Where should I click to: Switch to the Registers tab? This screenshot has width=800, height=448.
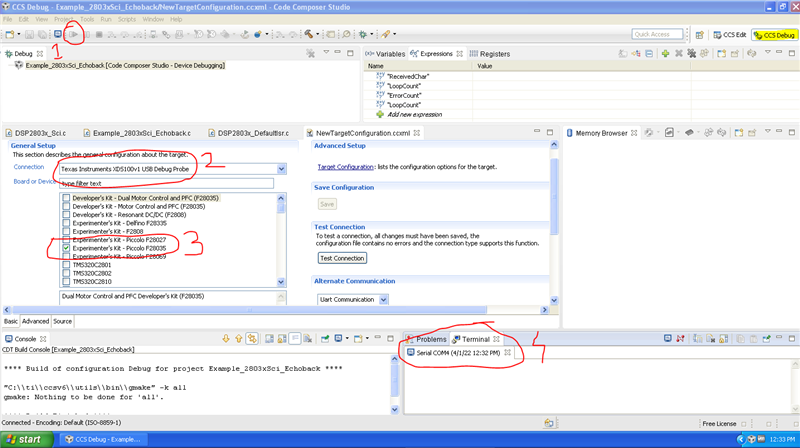click(x=490, y=54)
